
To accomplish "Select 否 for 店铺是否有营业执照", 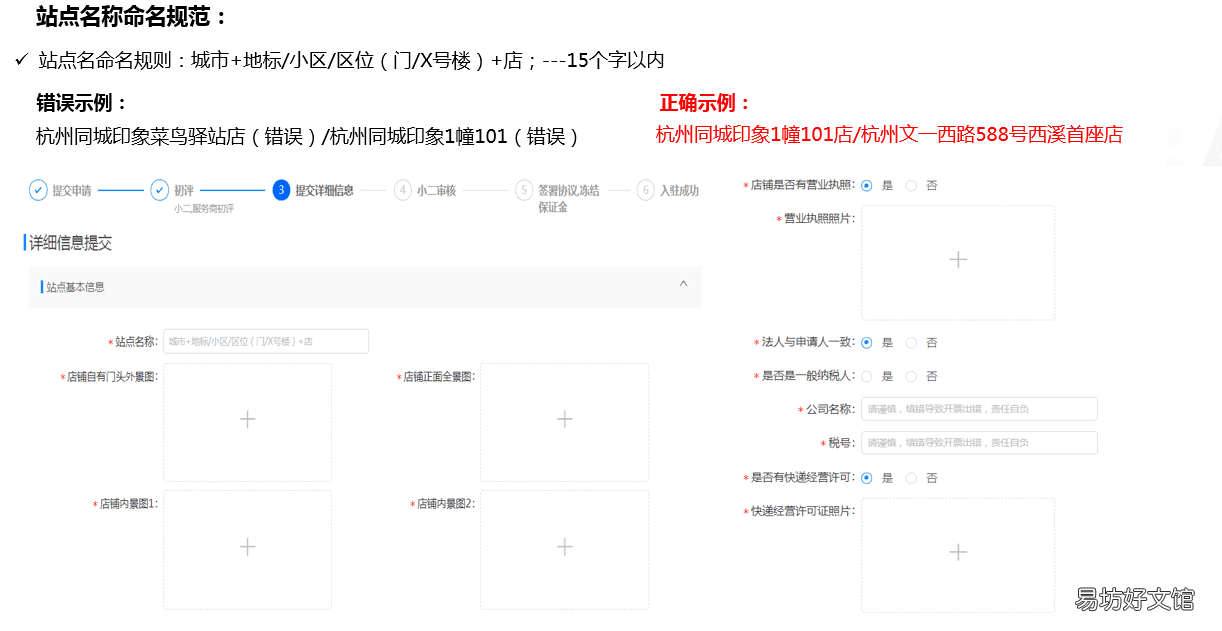I will pos(911,186).
